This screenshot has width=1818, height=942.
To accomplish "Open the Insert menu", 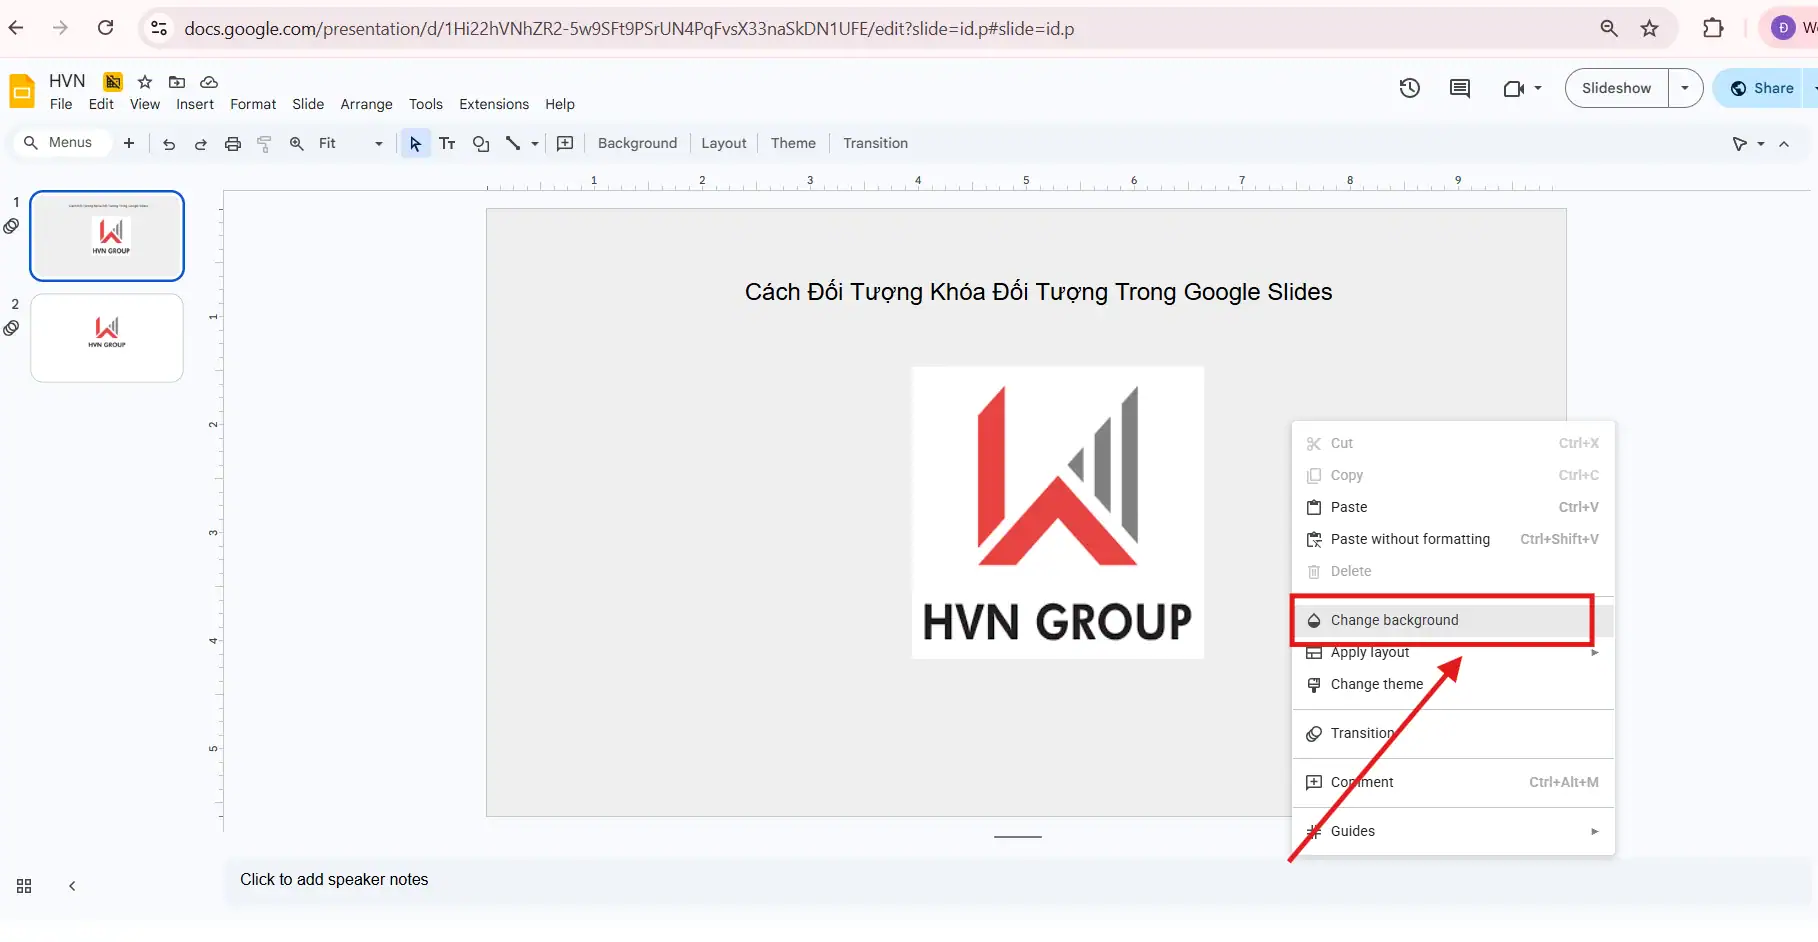I will [195, 104].
